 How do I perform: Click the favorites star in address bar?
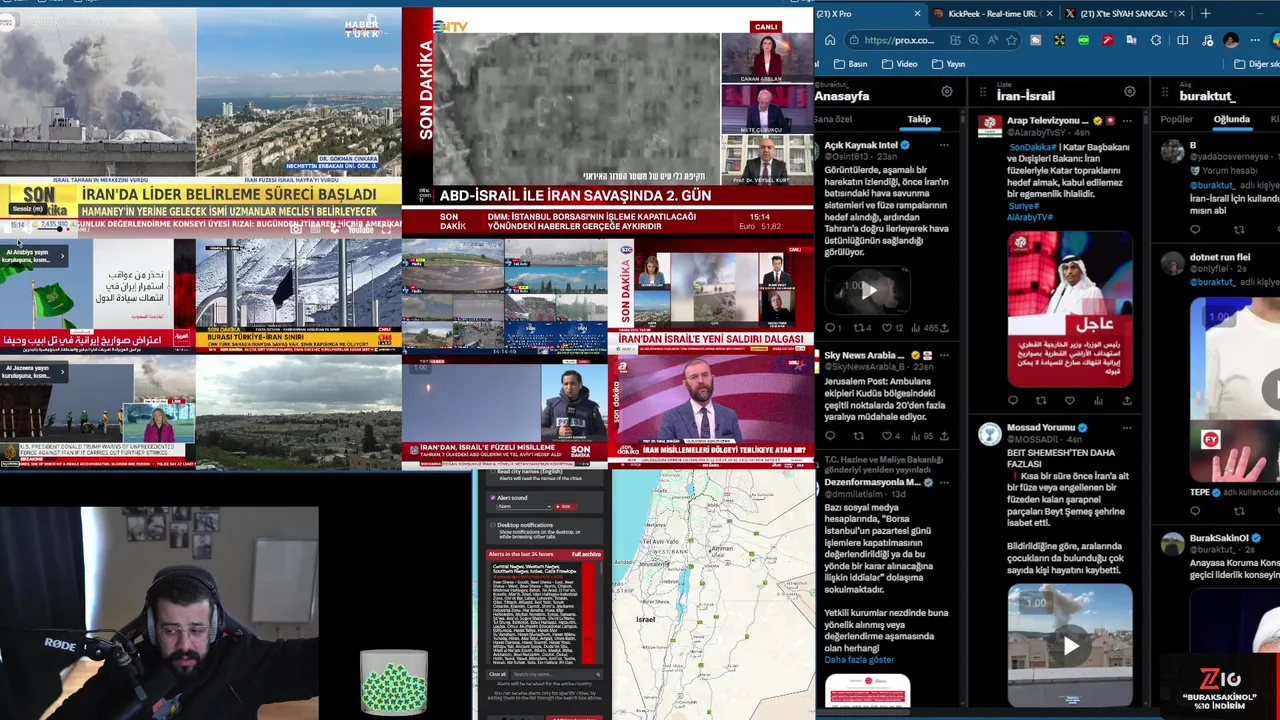[x=1011, y=40]
